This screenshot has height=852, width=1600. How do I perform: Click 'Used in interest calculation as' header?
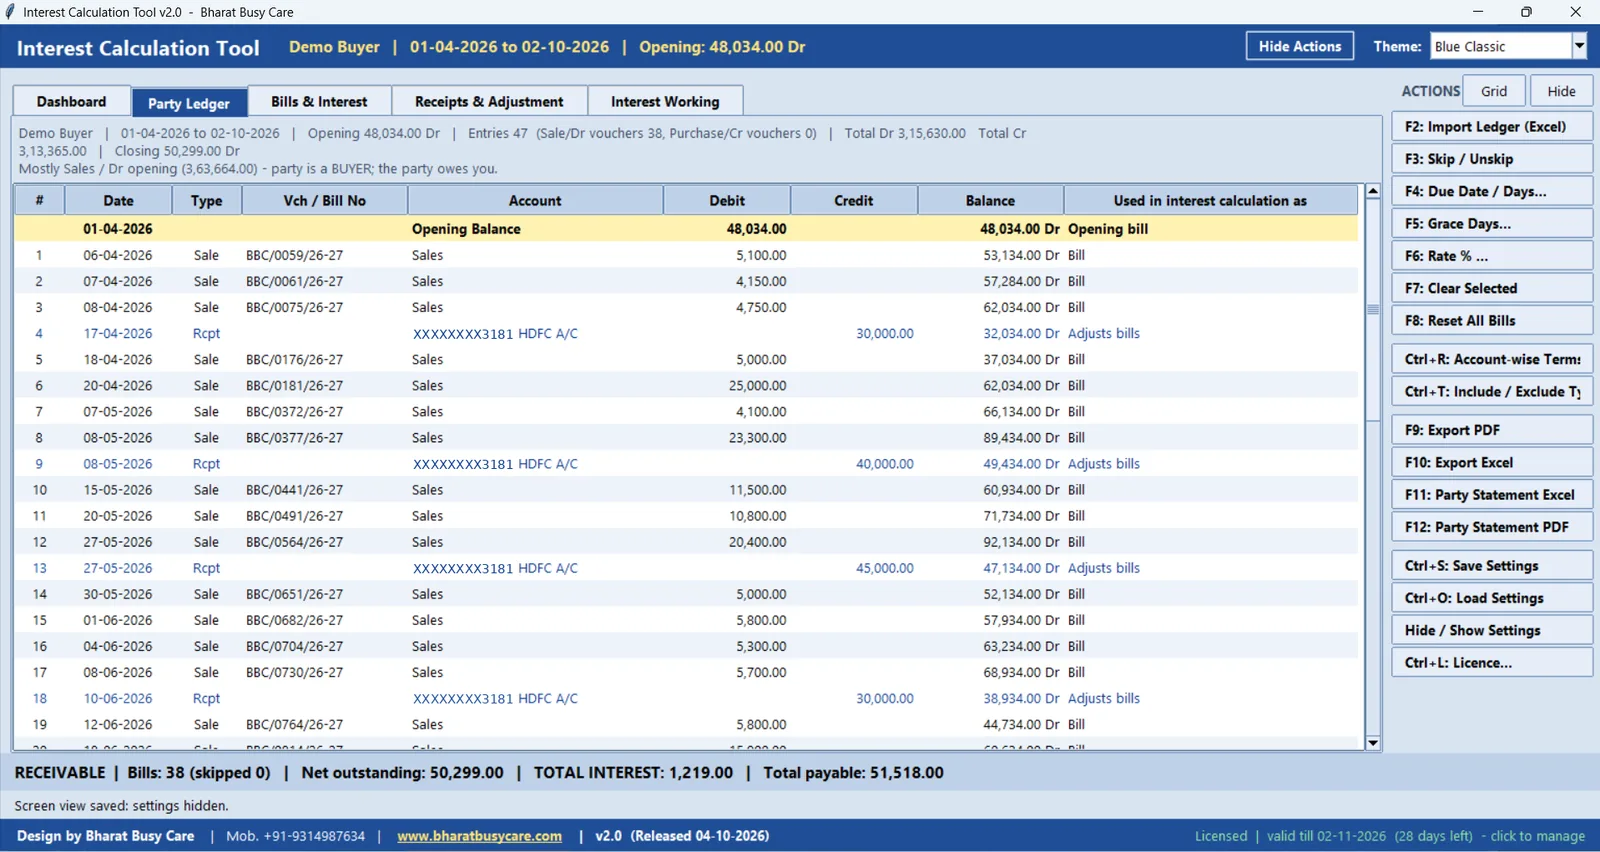click(1210, 200)
